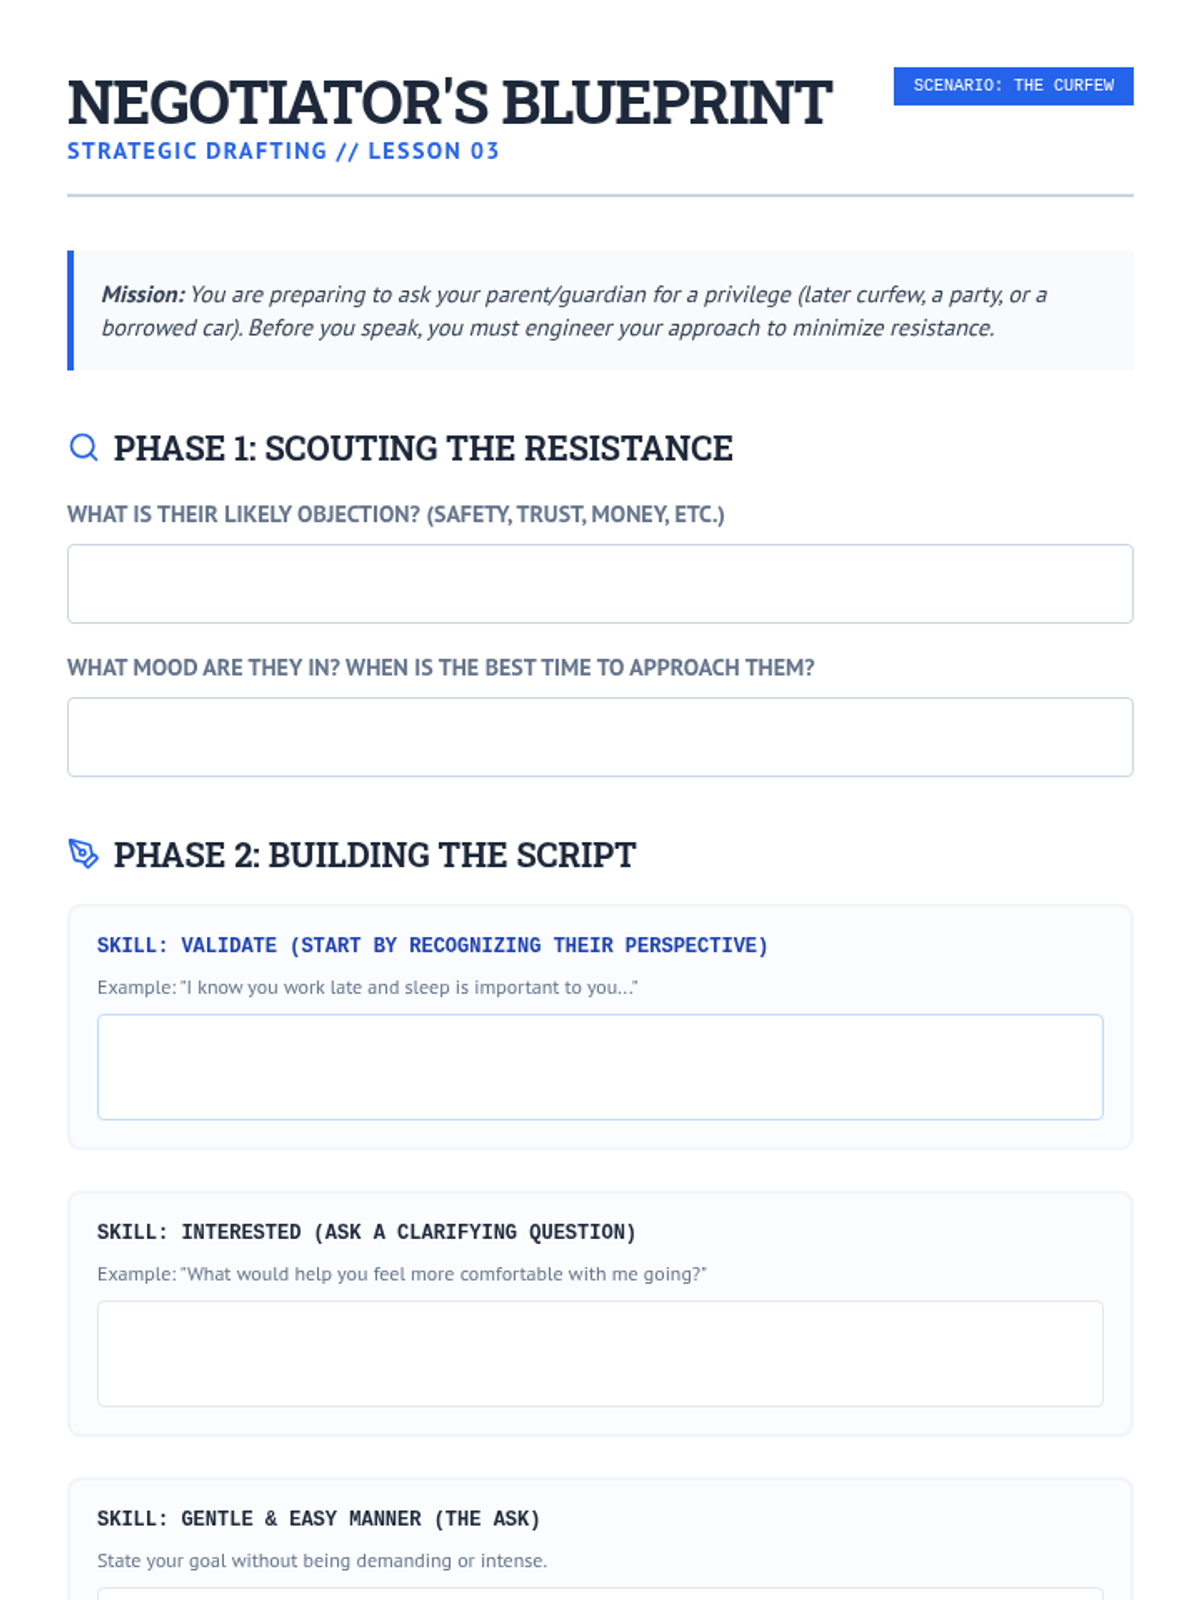Click the Strategic Drafting // Lesson 03 subtitle
This screenshot has width=1200, height=1600.
pyautogui.click(x=283, y=151)
